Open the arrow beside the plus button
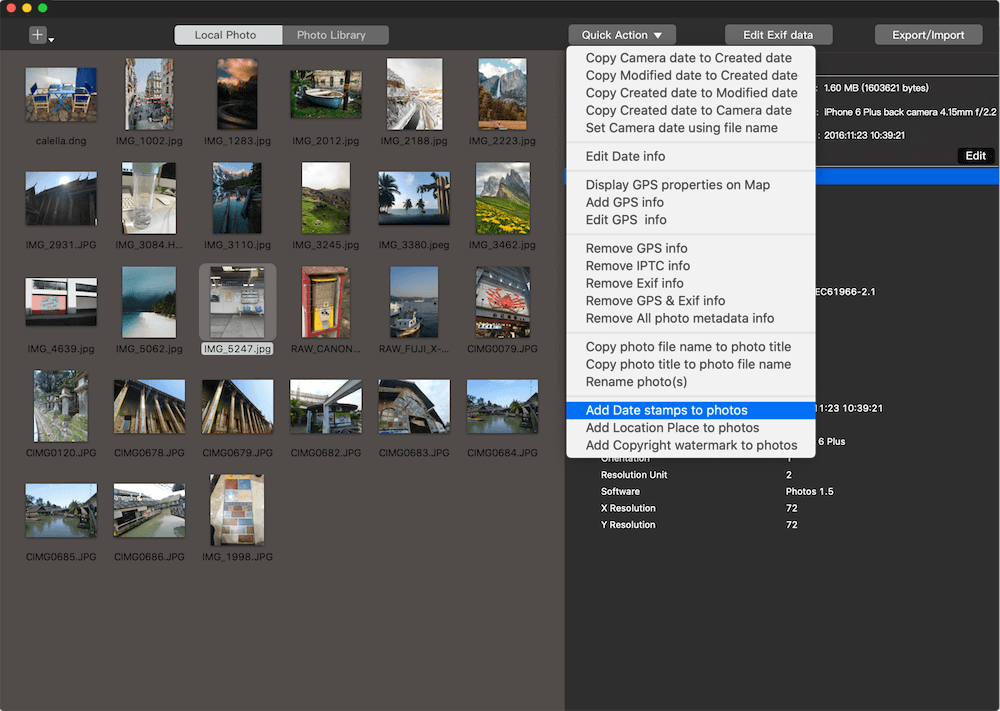Screen dimensions: 1000x711 (x=52, y=40)
